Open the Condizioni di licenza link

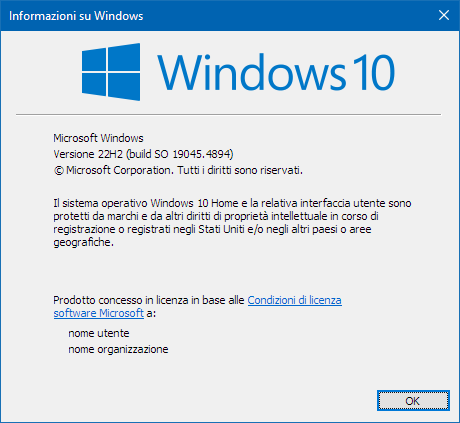pyautogui.click(x=294, y=300)
